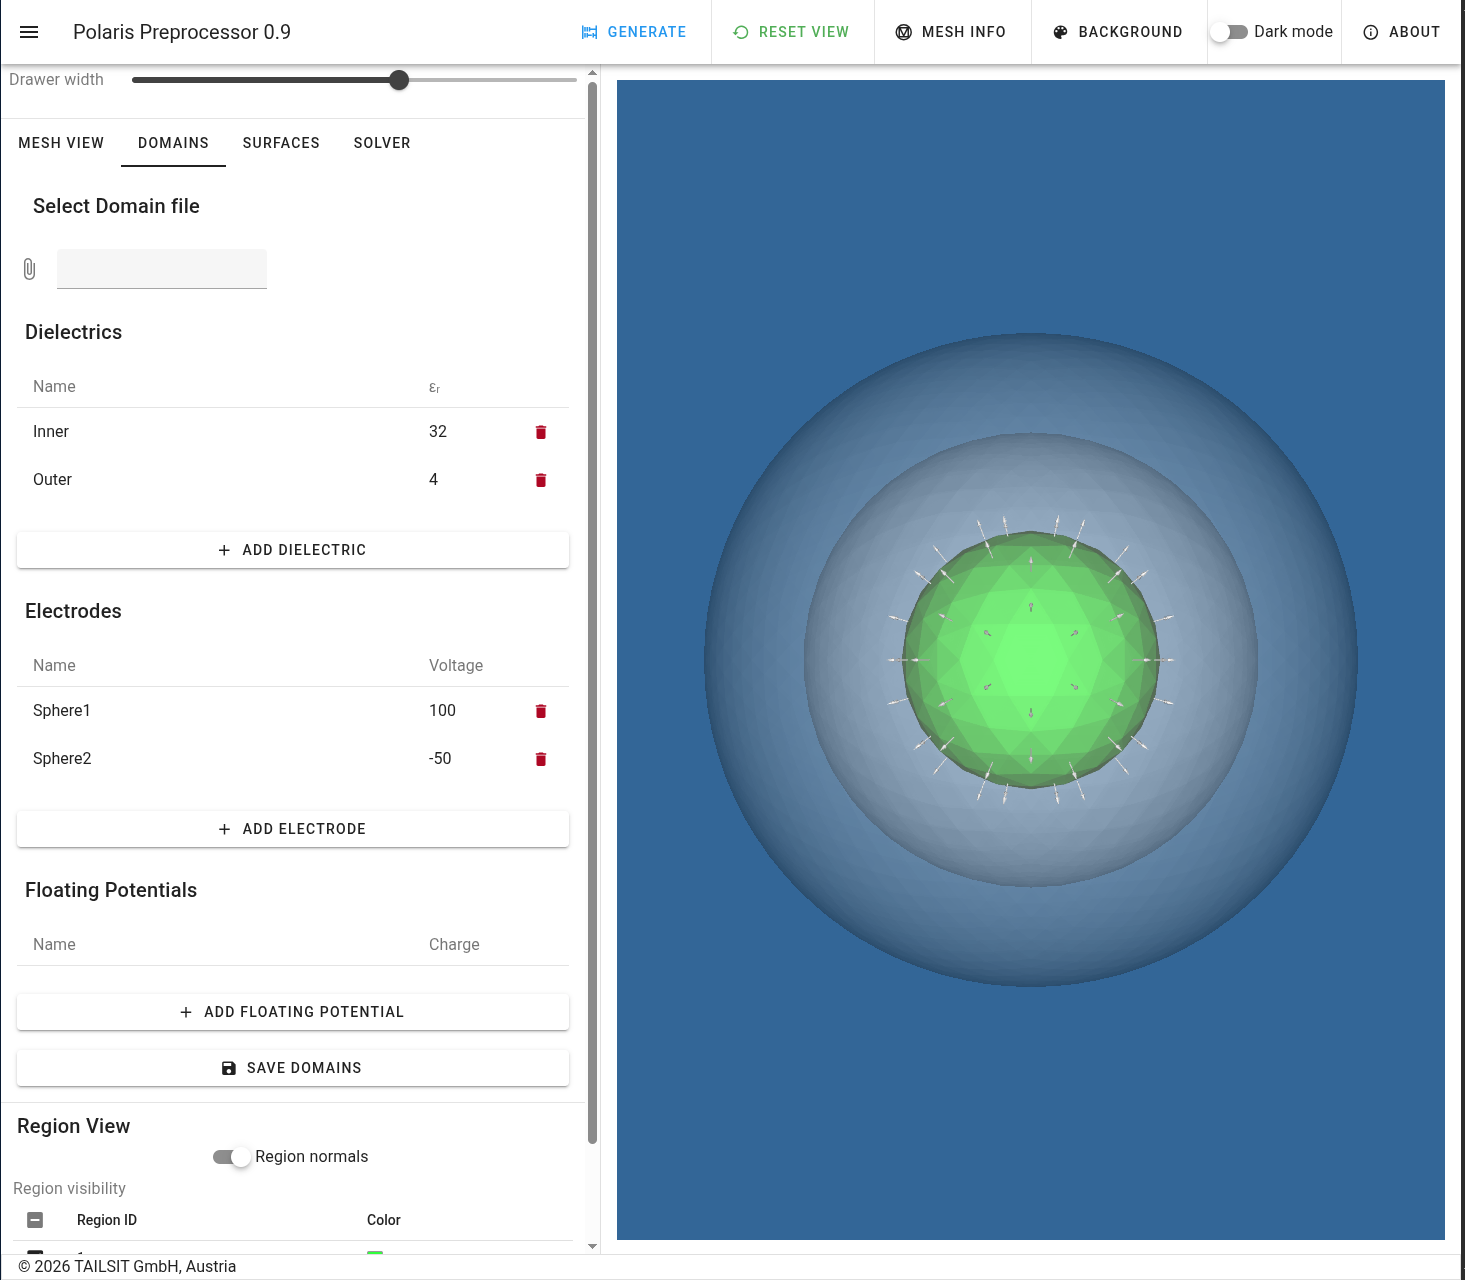Click the Sphere1 electrode name
Screen dimensions: 1465x1280
pyautogui.click(x=62, y=711)
